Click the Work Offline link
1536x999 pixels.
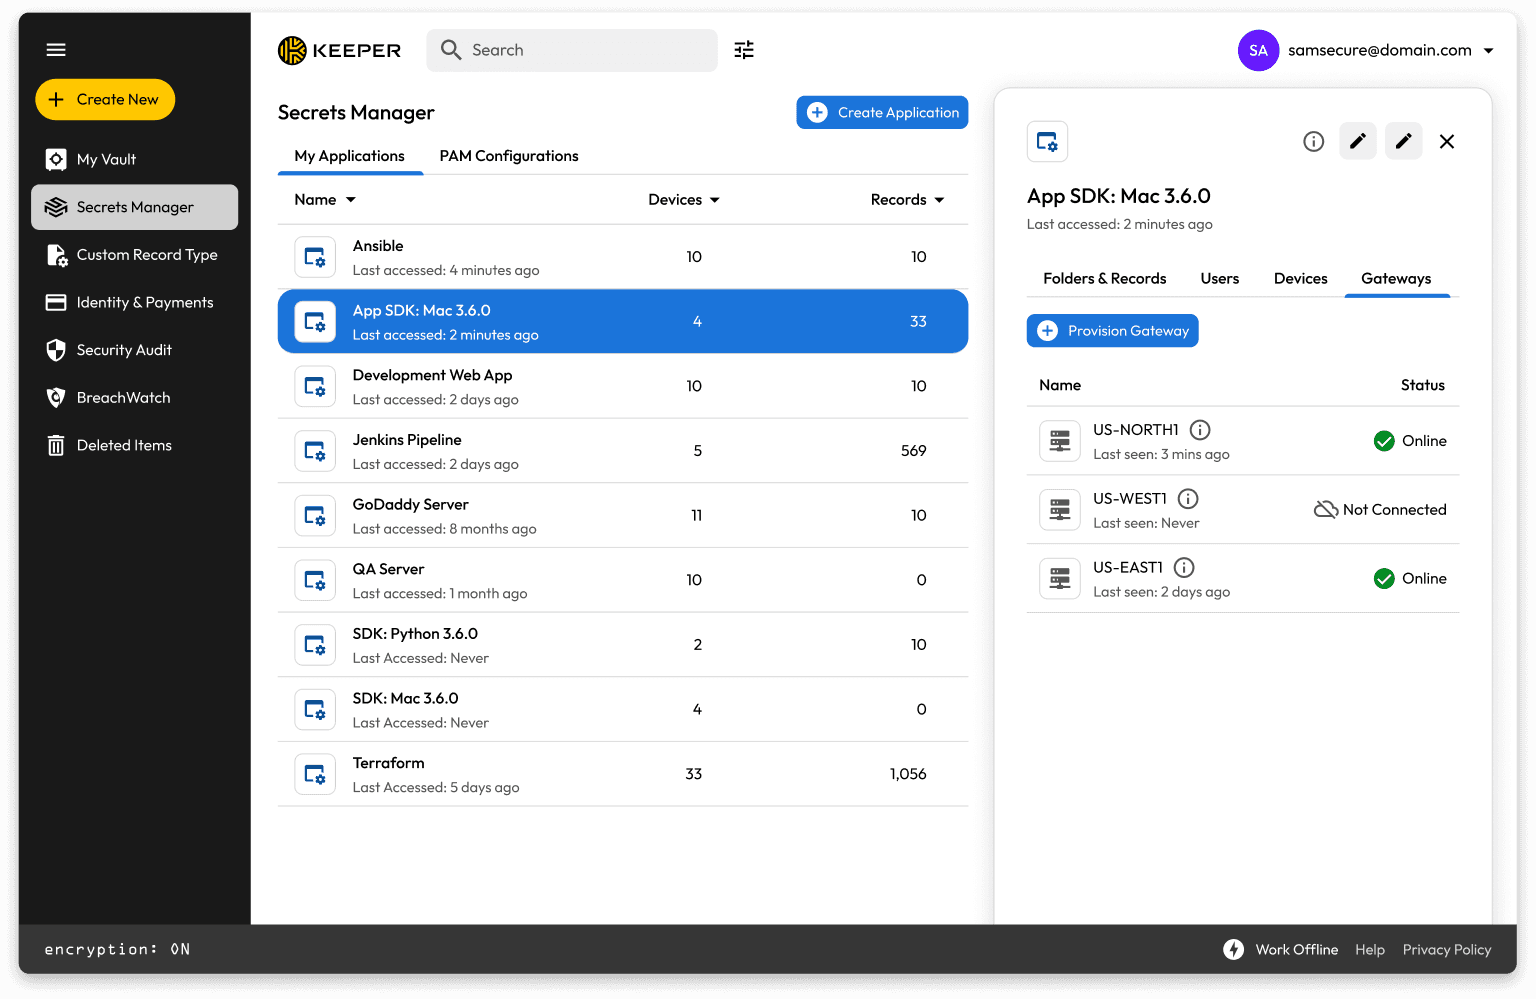click(1297, 950)
